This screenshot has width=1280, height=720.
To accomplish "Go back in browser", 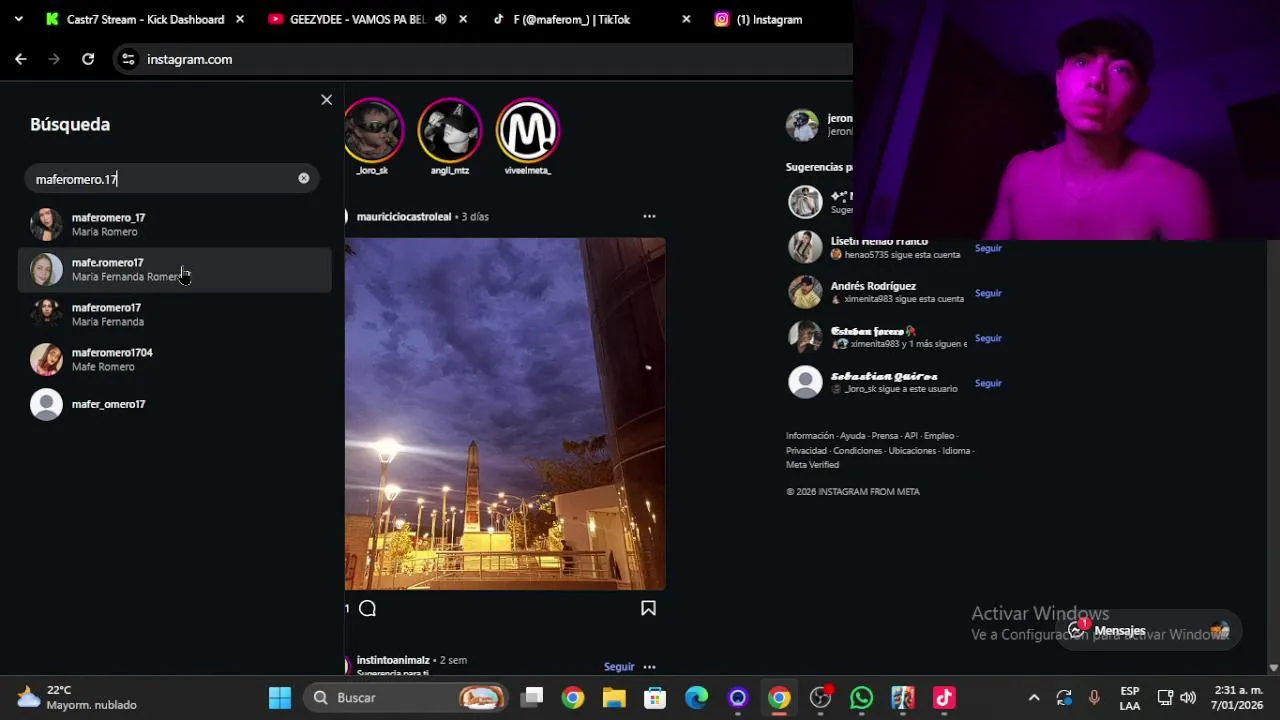I will [x=21, y=59].
